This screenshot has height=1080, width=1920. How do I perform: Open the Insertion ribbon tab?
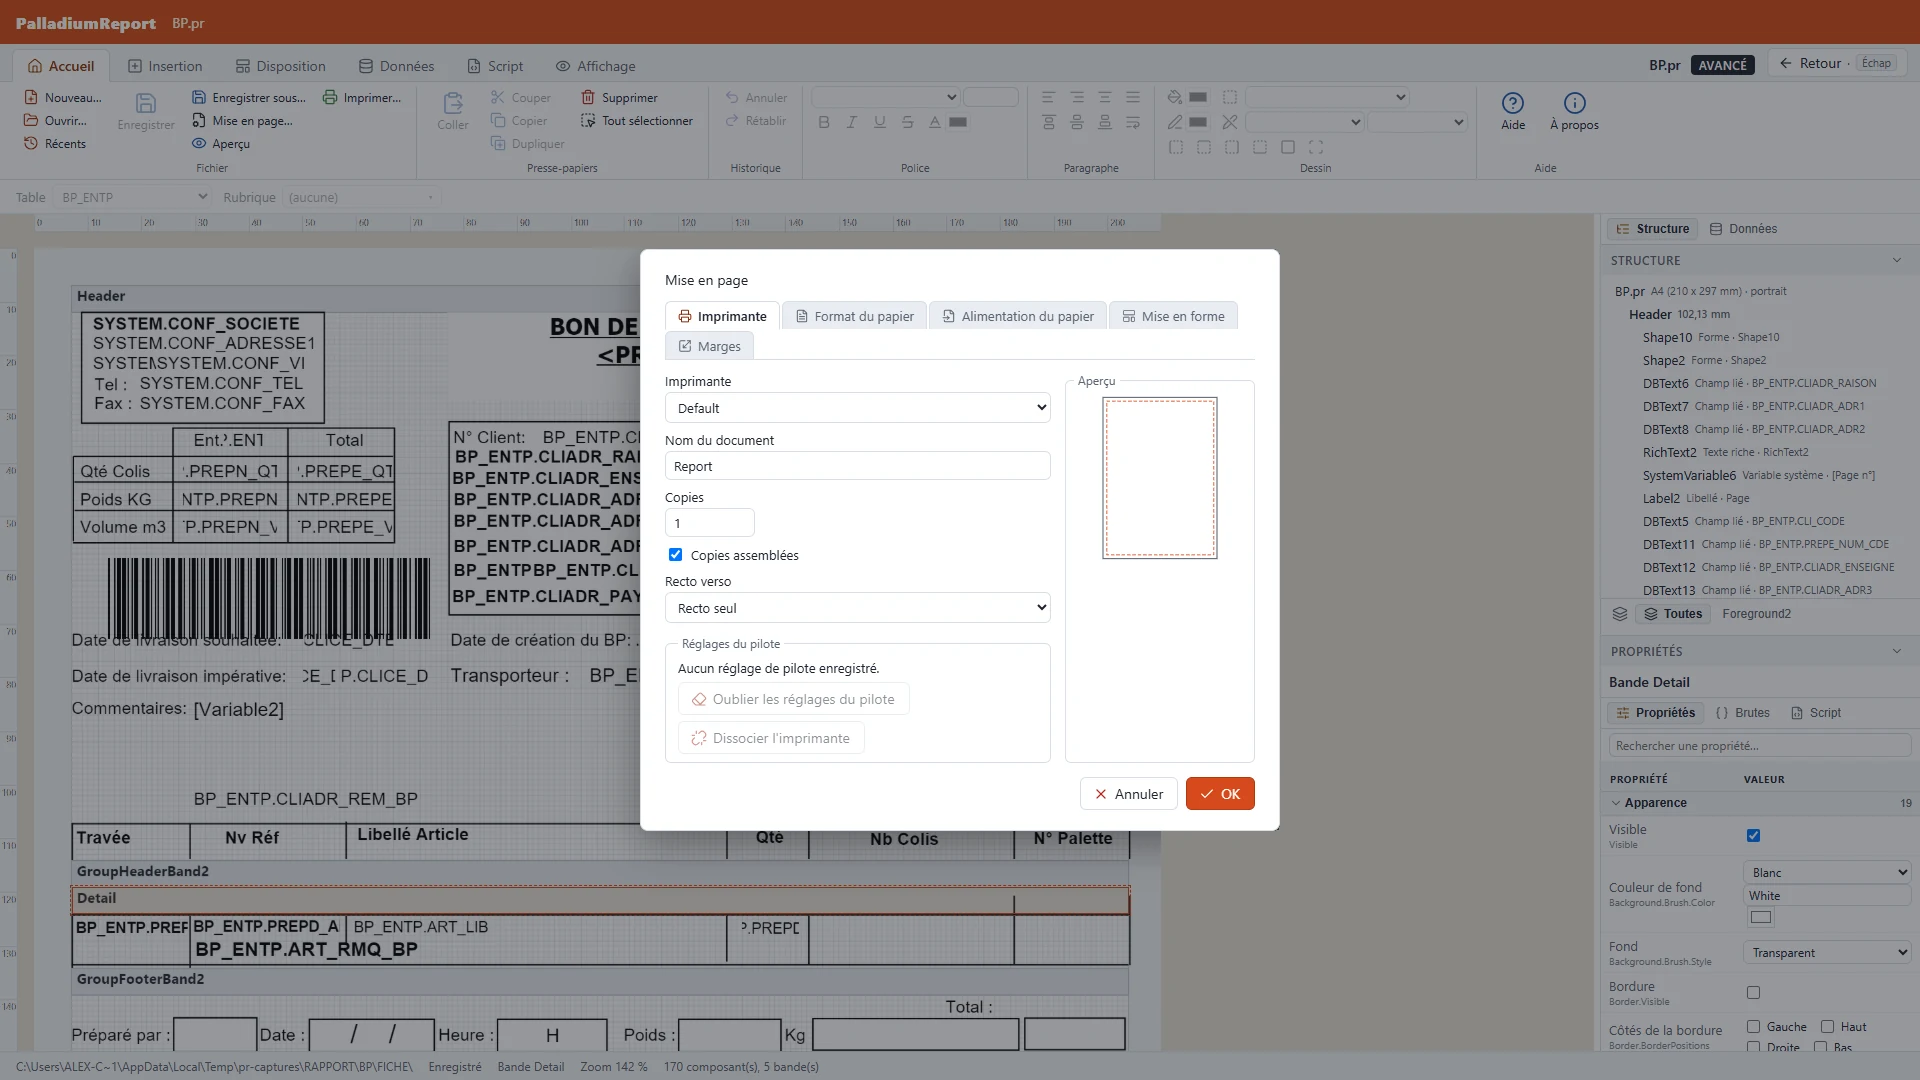pyautogui.click(x=165, y=66)
